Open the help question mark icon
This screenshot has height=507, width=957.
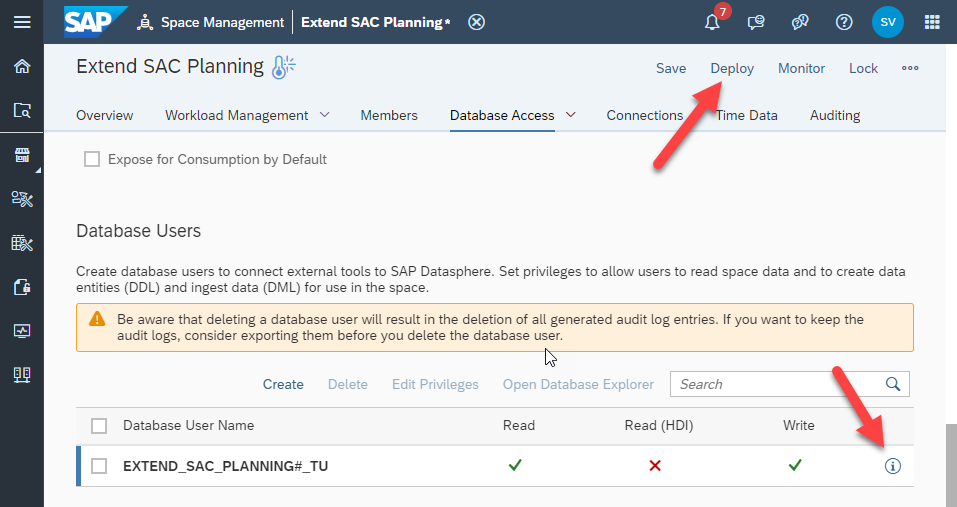tap(843, 23)
